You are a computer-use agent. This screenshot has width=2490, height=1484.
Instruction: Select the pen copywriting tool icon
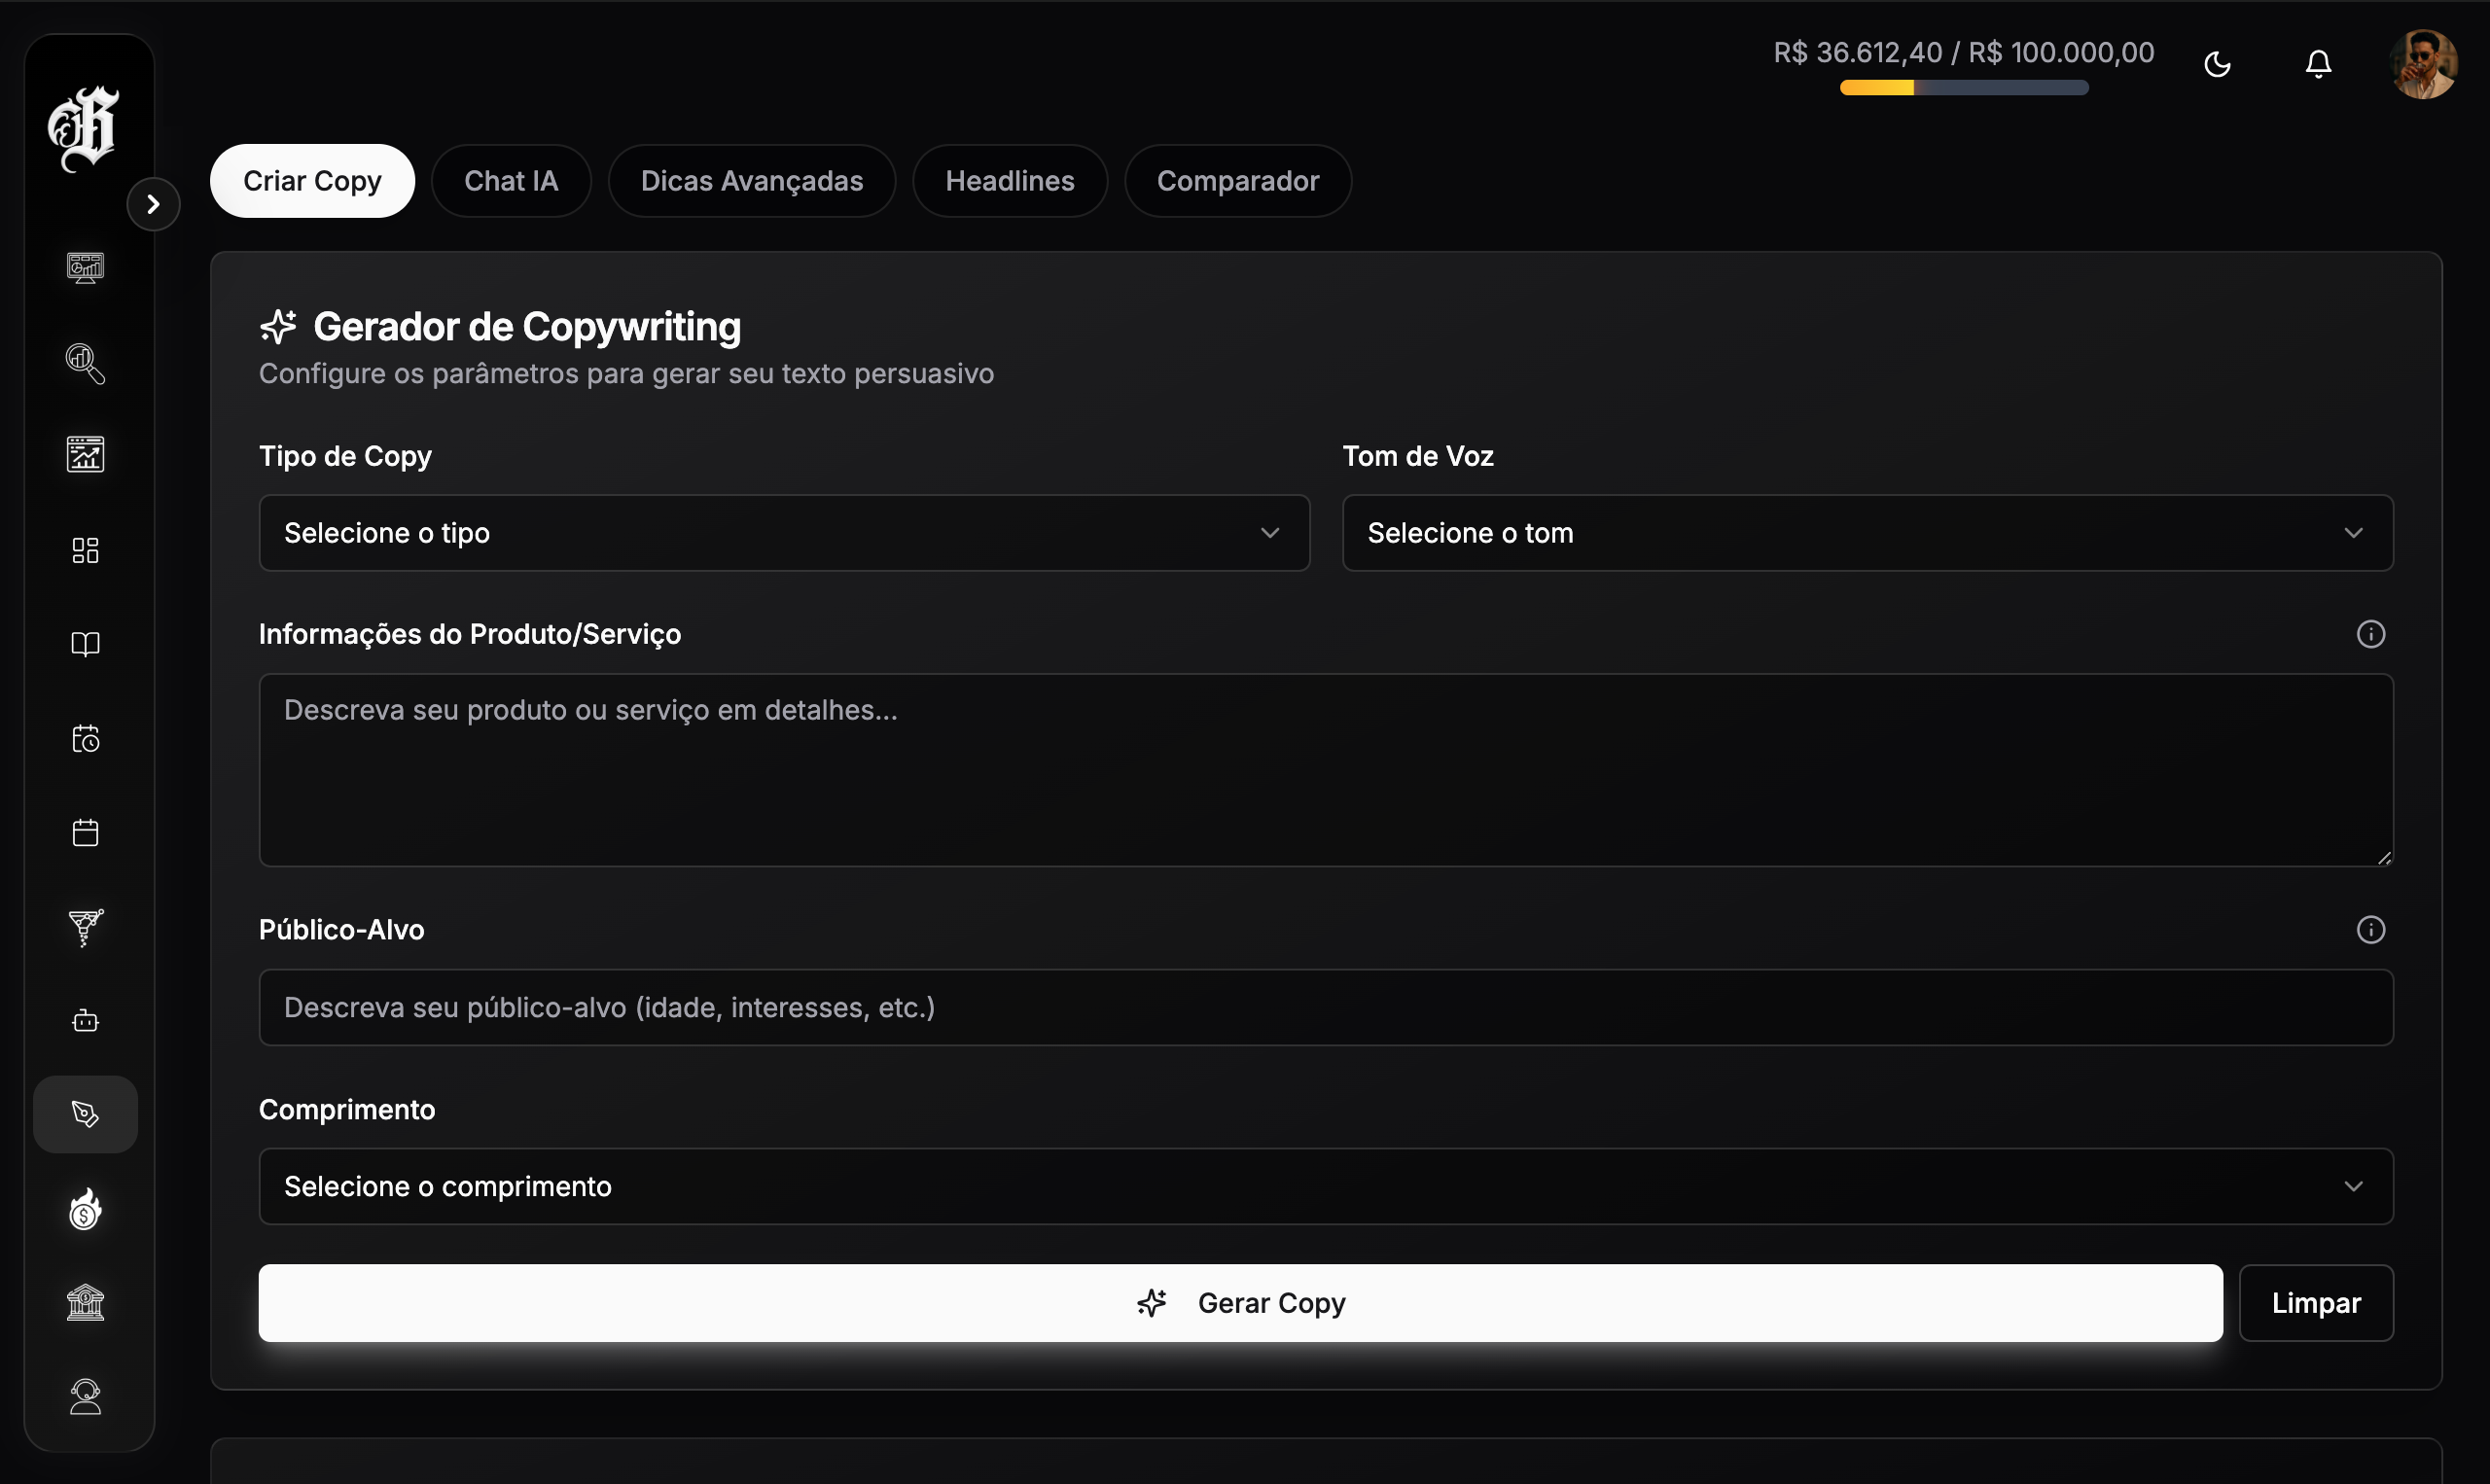(85, 1113)
